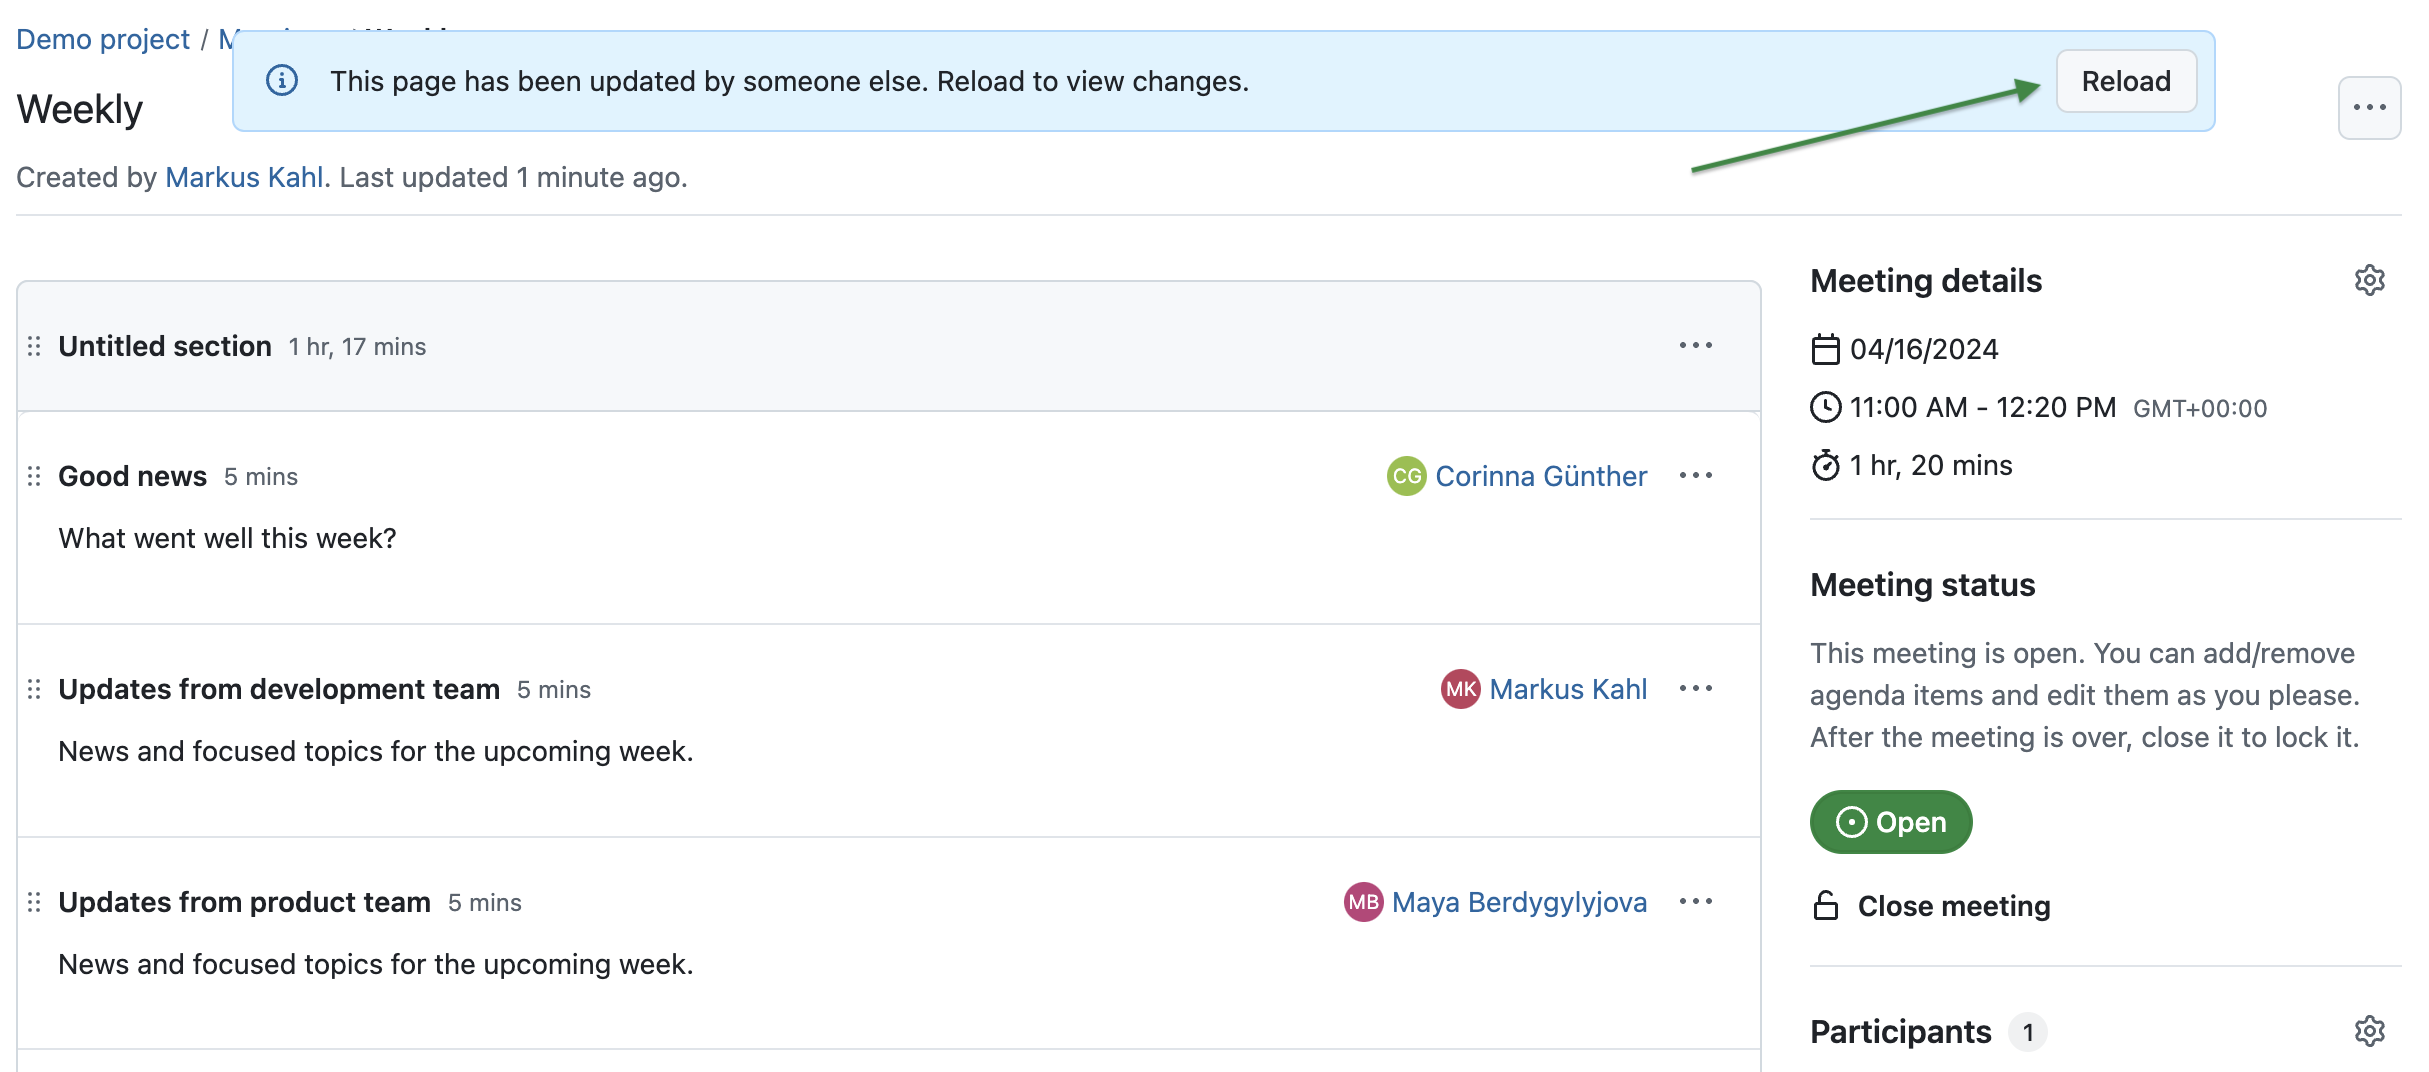The width and height of the screenshot is (2429, 1072).
Task: Click the timer icon beside 1 hr, 20 mins
Action: [x=1826, y=464]
